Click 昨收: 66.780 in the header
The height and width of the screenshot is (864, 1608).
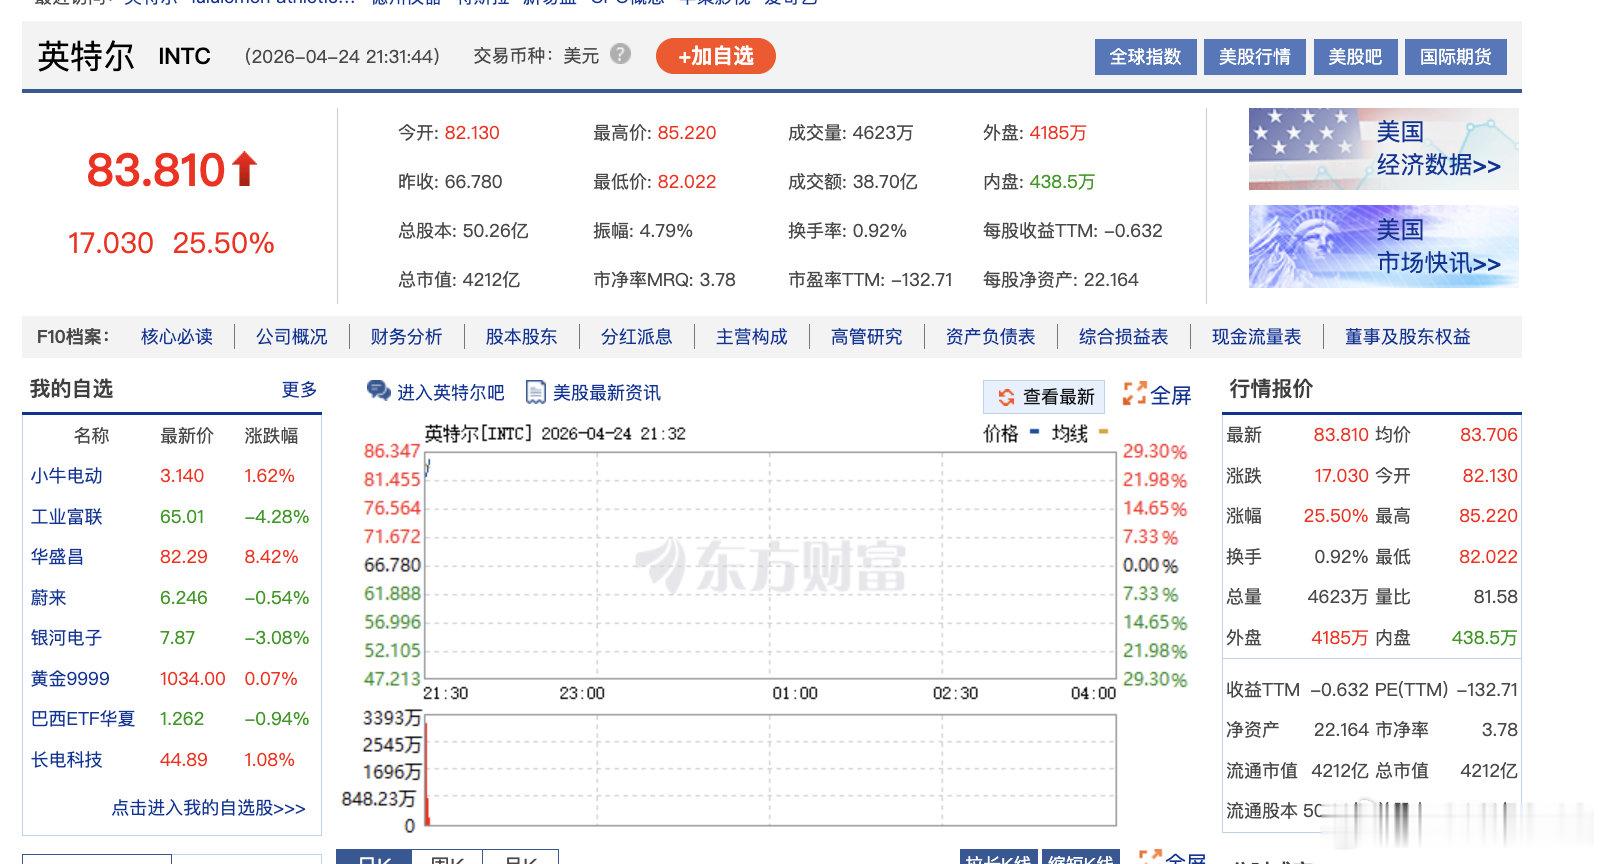point(450,182)
